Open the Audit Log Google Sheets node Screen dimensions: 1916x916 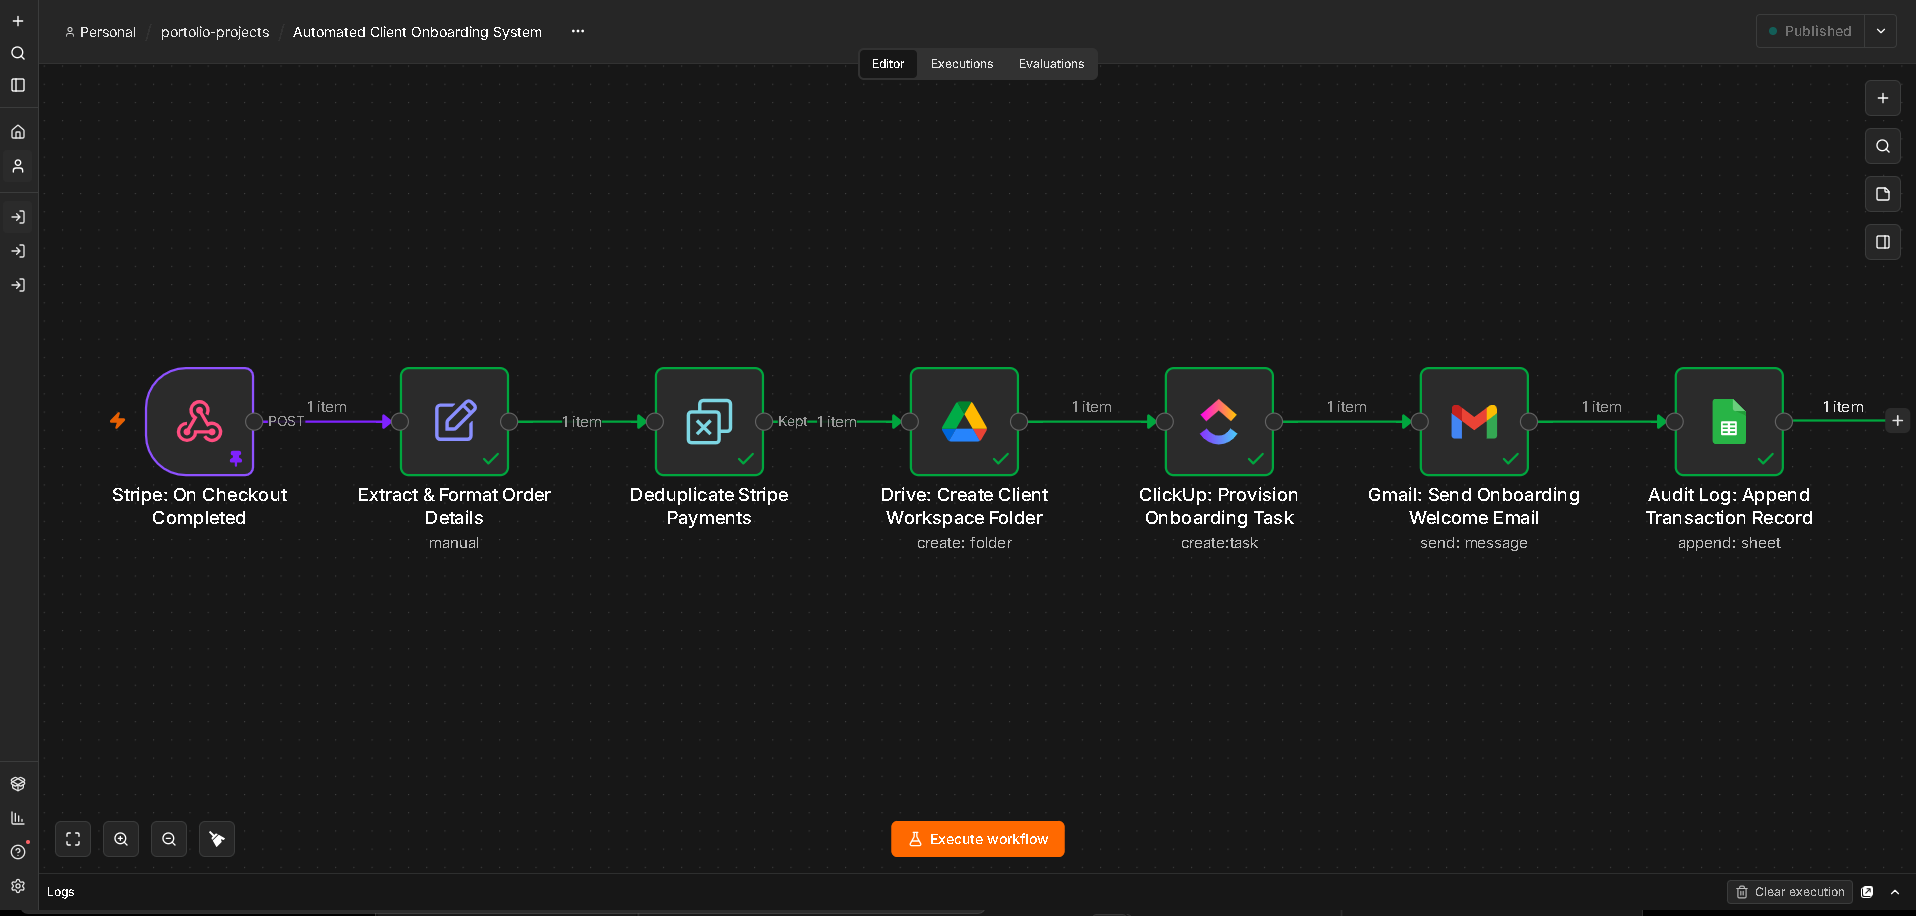coord(1729,421)
